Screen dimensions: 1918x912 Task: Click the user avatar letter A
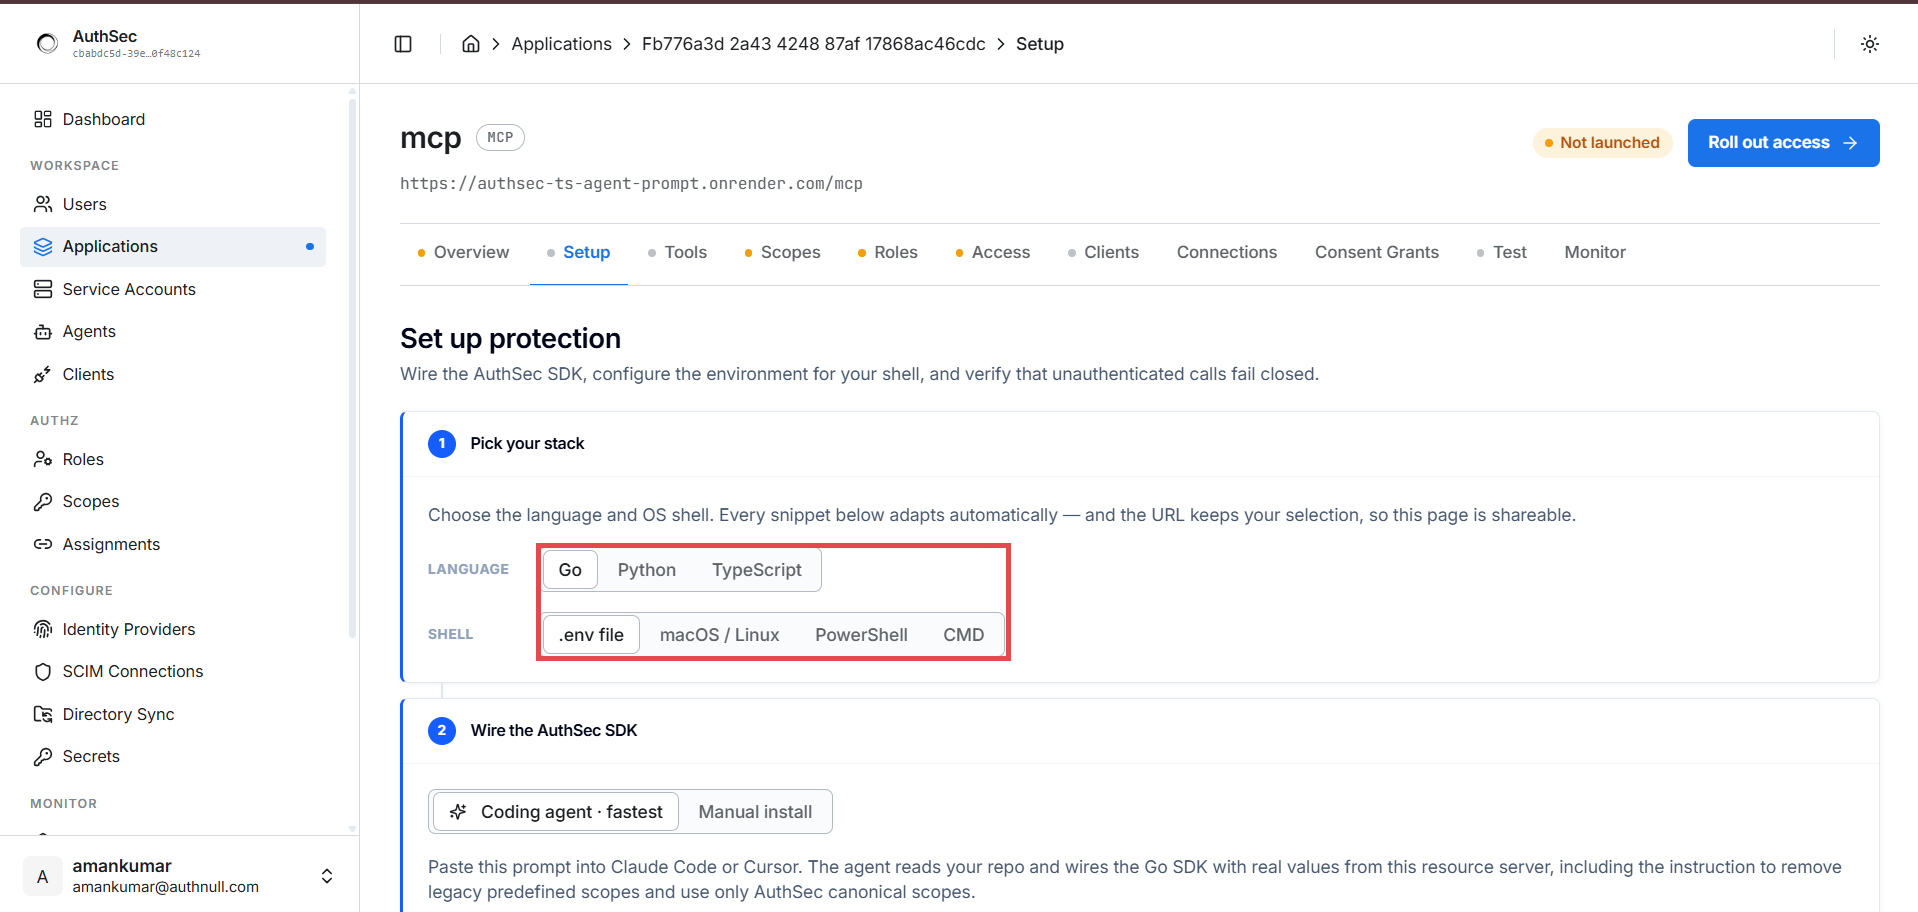[42, 877]
